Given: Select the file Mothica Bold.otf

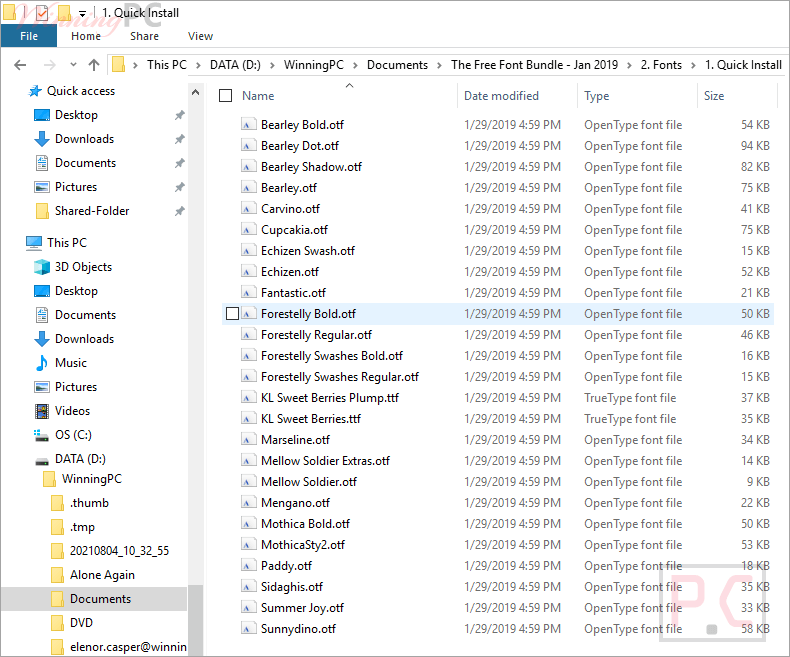Looking at the screenshot, I should 305,524.
